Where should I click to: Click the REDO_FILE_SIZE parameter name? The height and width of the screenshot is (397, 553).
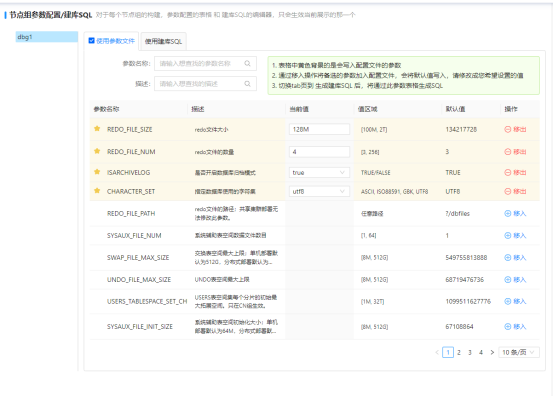[x=130, y=129]
